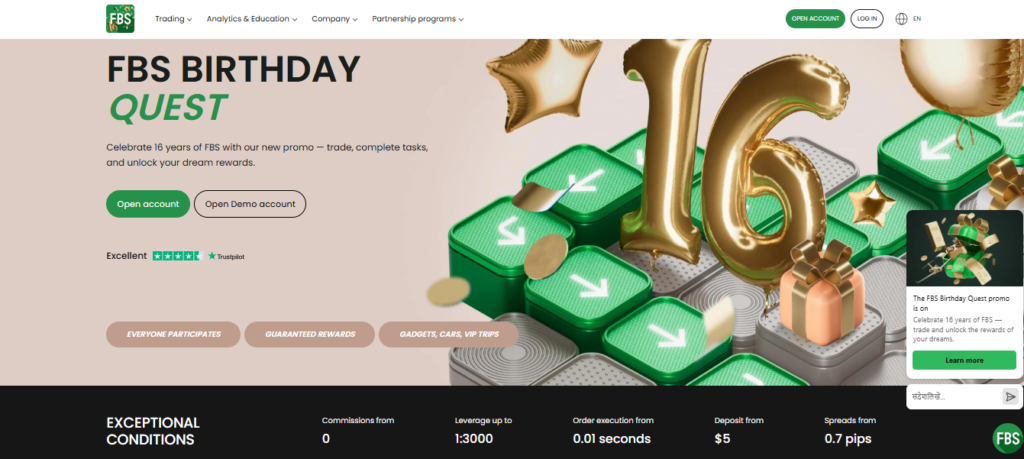Select the EVERYONE PARTICIPATES pill
This screenshot has height=459, width=1024.
tap(174, 334)
